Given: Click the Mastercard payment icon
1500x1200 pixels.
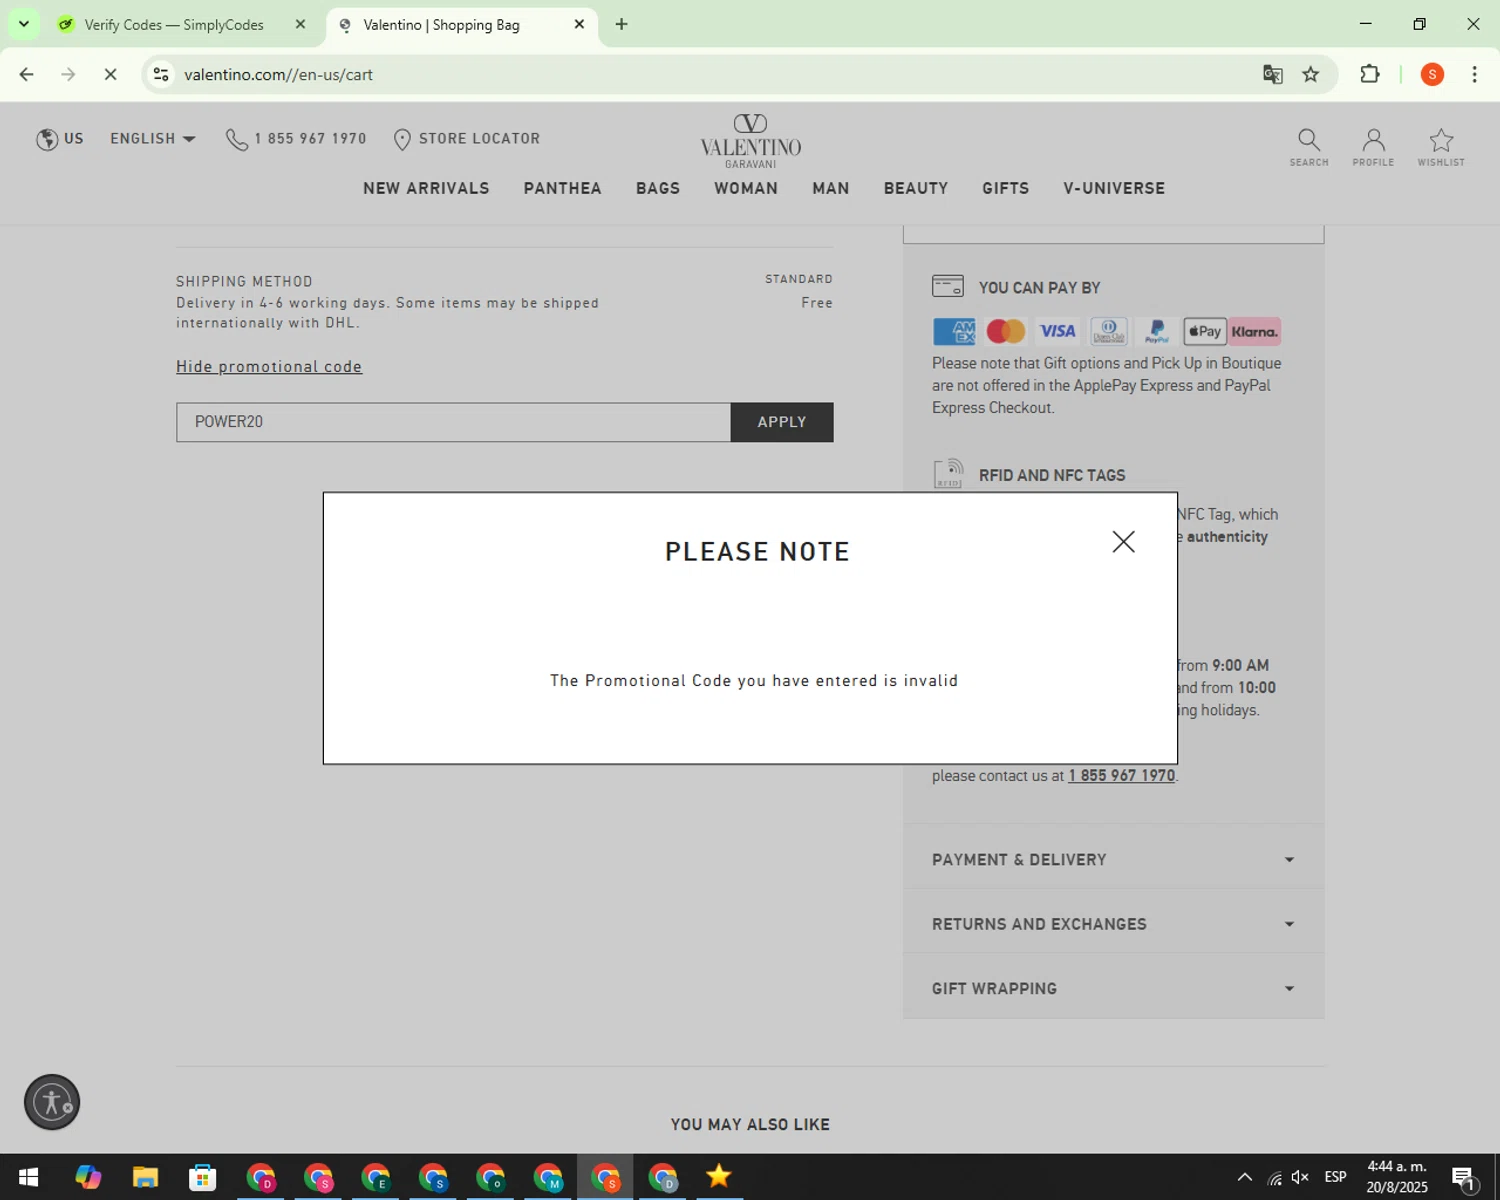Looking at the screenshot, I should [x=1006, y=331].
